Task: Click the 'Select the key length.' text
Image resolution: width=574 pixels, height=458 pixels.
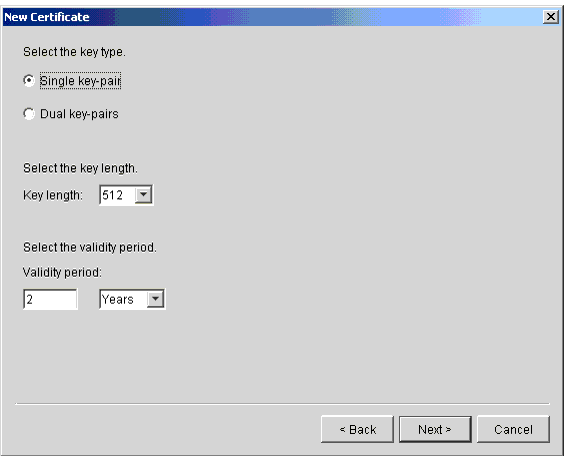Action: coord(80,168)
